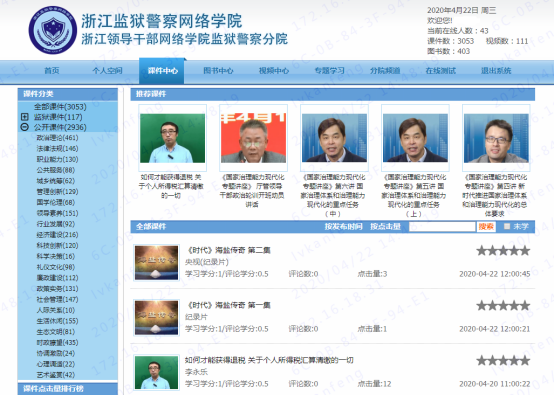This screenshot has height=396, width=554.
Task: Open recommended thumbnail for 第四讲 course
Action: pyautogui.click(x=496, y=138)
